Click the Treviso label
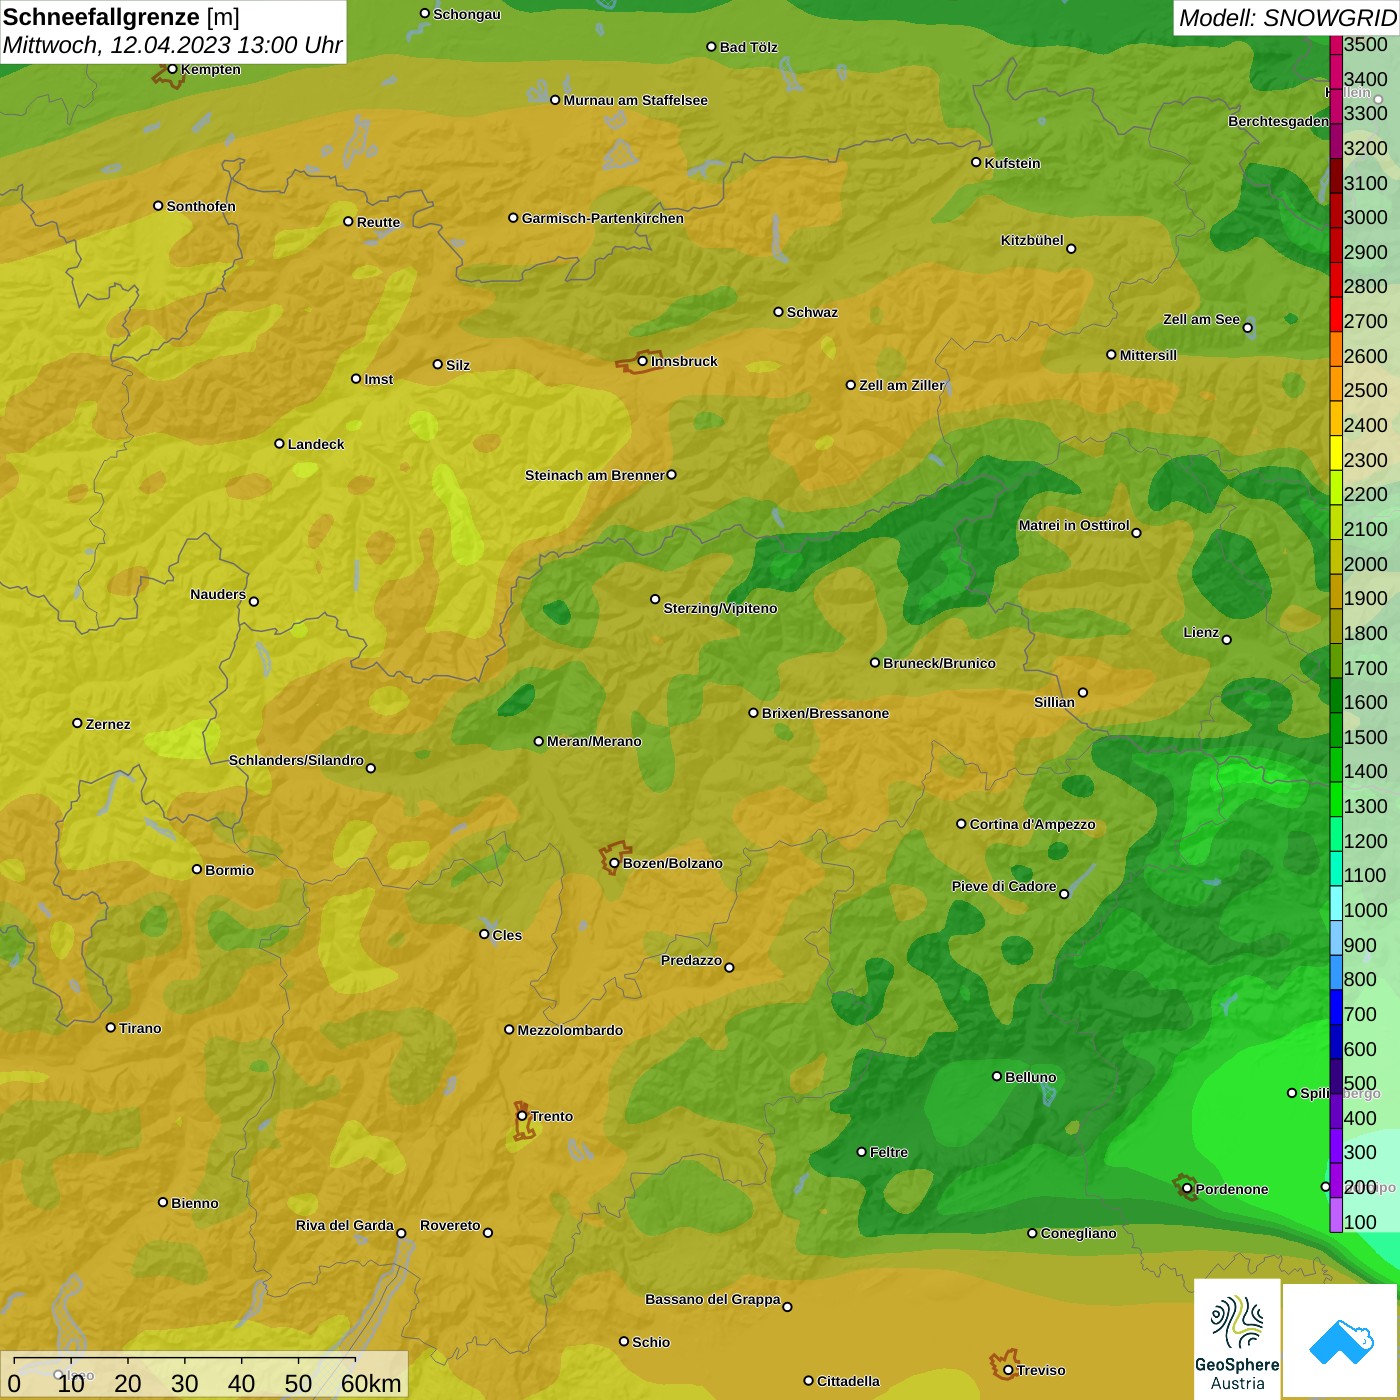Viewport: 1400px width, 1400px height. coord(1040,1370)
